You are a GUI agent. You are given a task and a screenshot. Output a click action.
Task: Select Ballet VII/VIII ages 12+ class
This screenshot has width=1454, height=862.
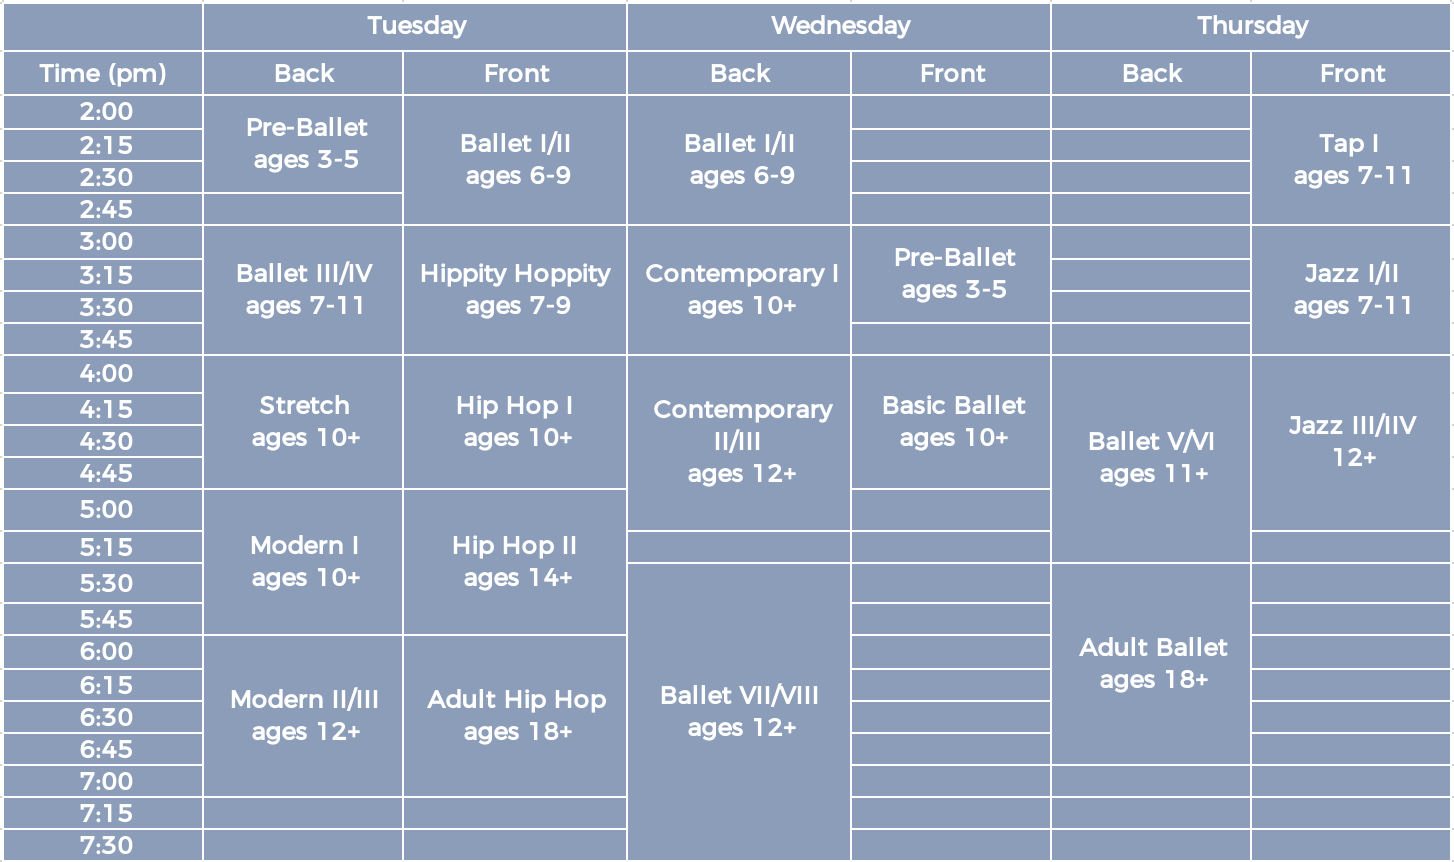click(x=739, y=712)
